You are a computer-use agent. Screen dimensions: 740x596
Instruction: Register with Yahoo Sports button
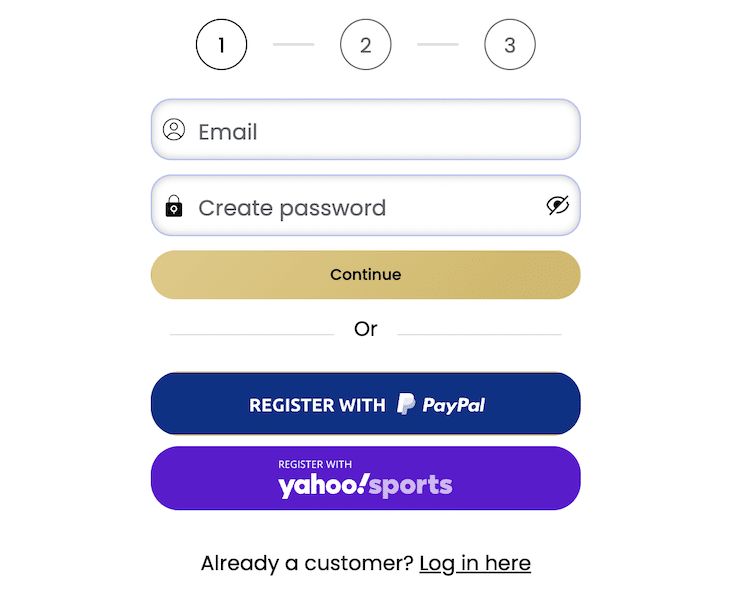(366, 478)
